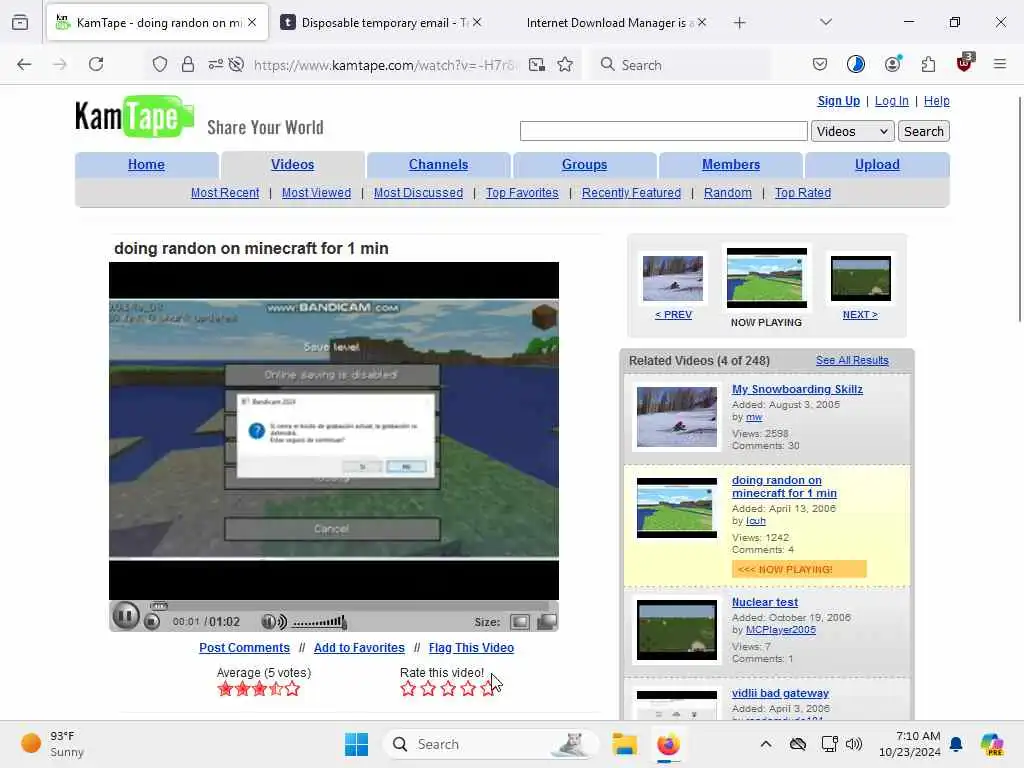Click the site security padlock icon
The width and height of the screenshot is (1024, 768).
[188, 64]
